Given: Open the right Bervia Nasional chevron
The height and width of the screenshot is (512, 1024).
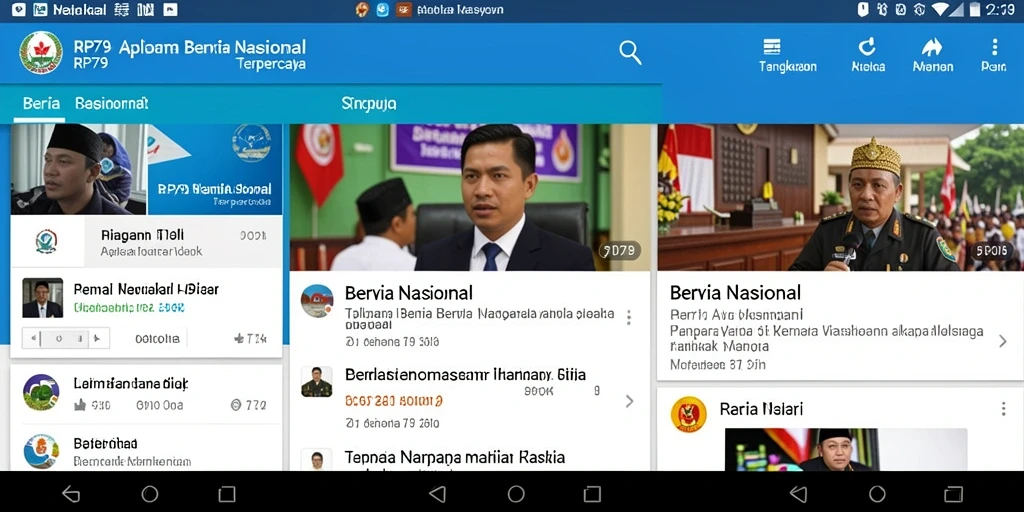Looking at the screenshot, I should (1003, 341).
